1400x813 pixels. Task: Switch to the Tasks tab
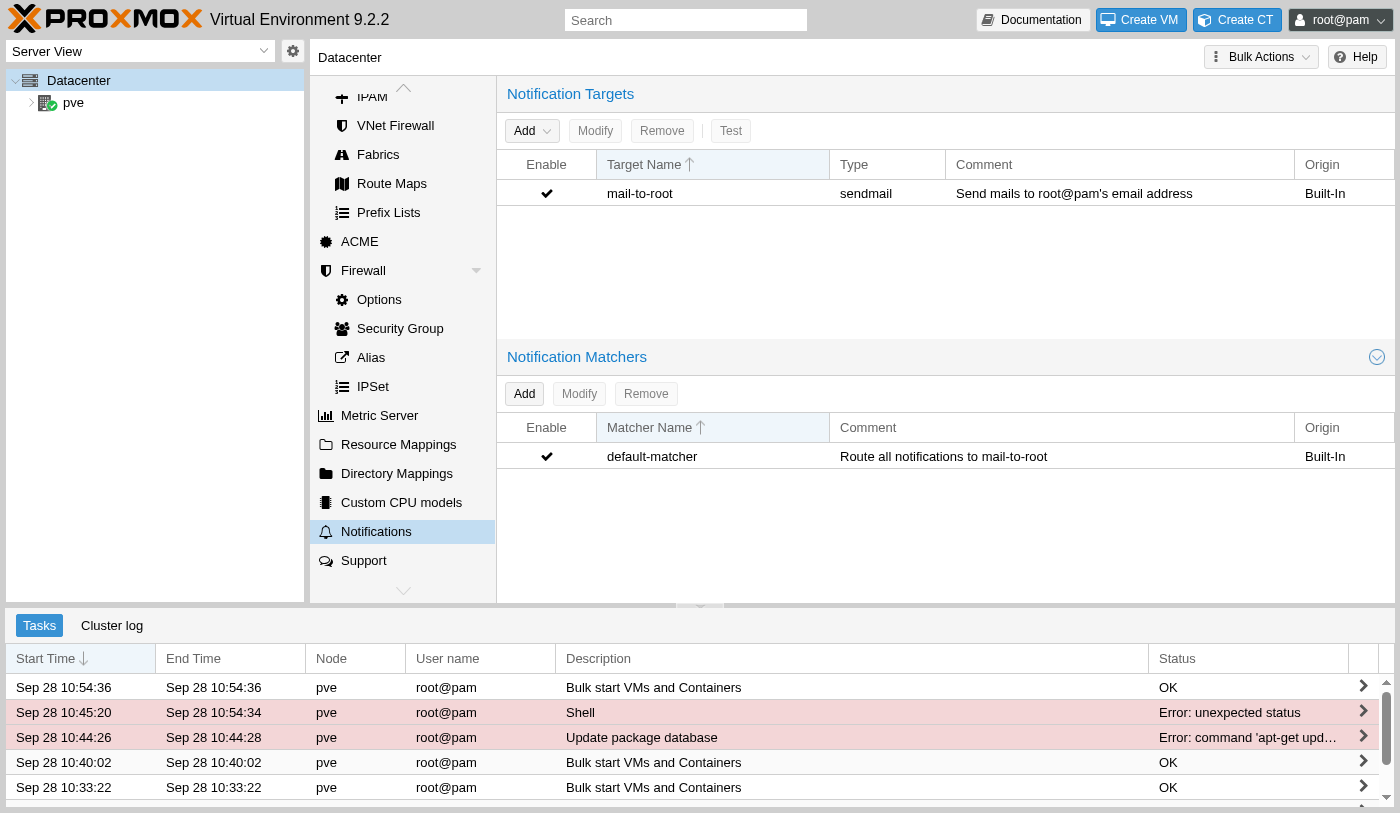39,626
